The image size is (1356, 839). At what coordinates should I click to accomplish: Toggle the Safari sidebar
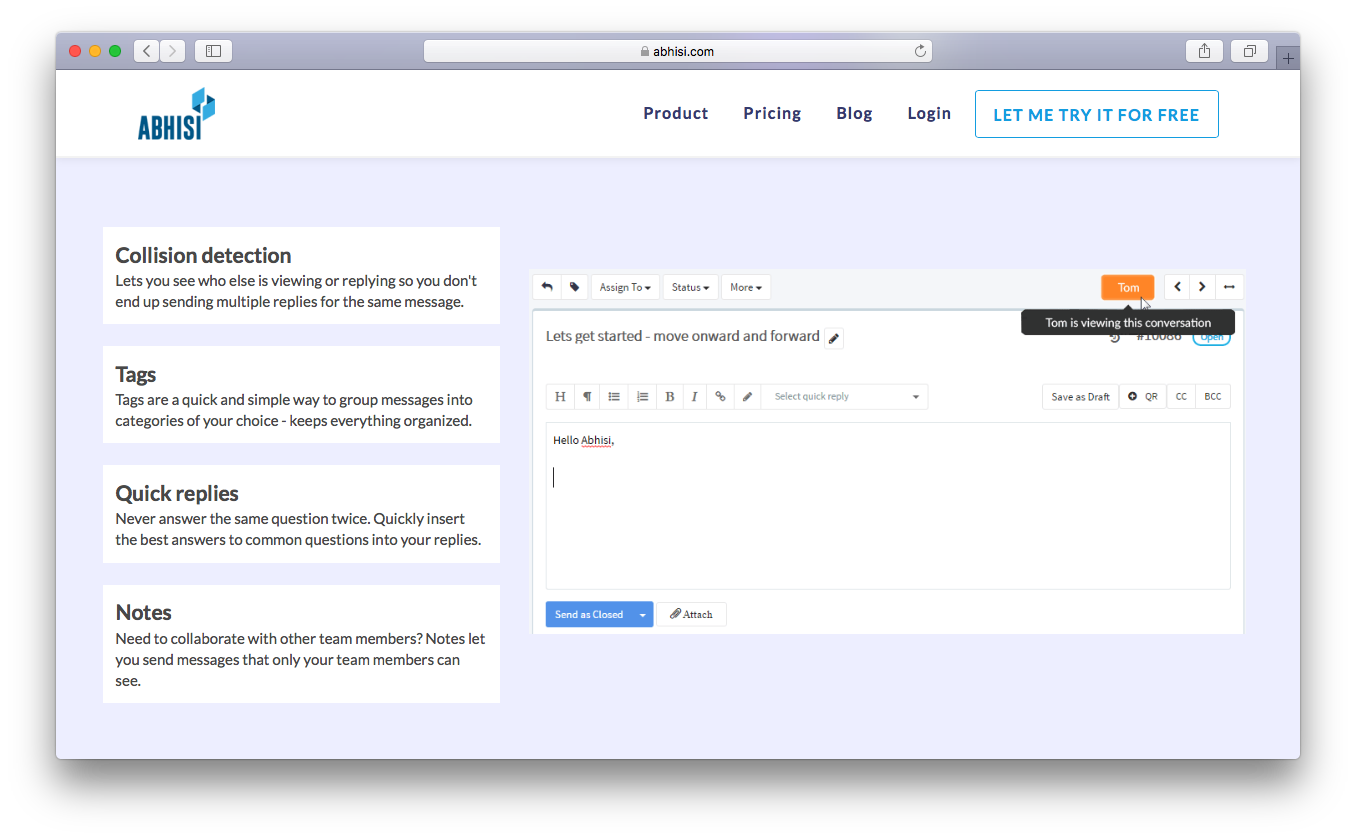(x=213, y=51)
